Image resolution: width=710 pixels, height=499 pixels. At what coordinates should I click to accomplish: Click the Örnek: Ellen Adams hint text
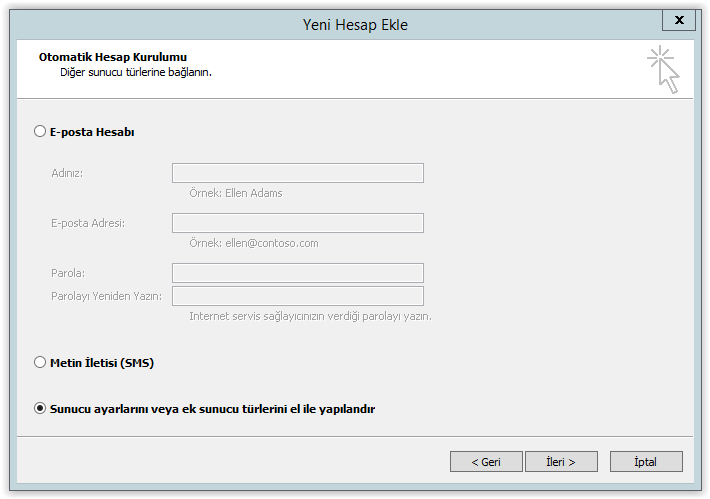pyautogui.click(x=236, y=193)
